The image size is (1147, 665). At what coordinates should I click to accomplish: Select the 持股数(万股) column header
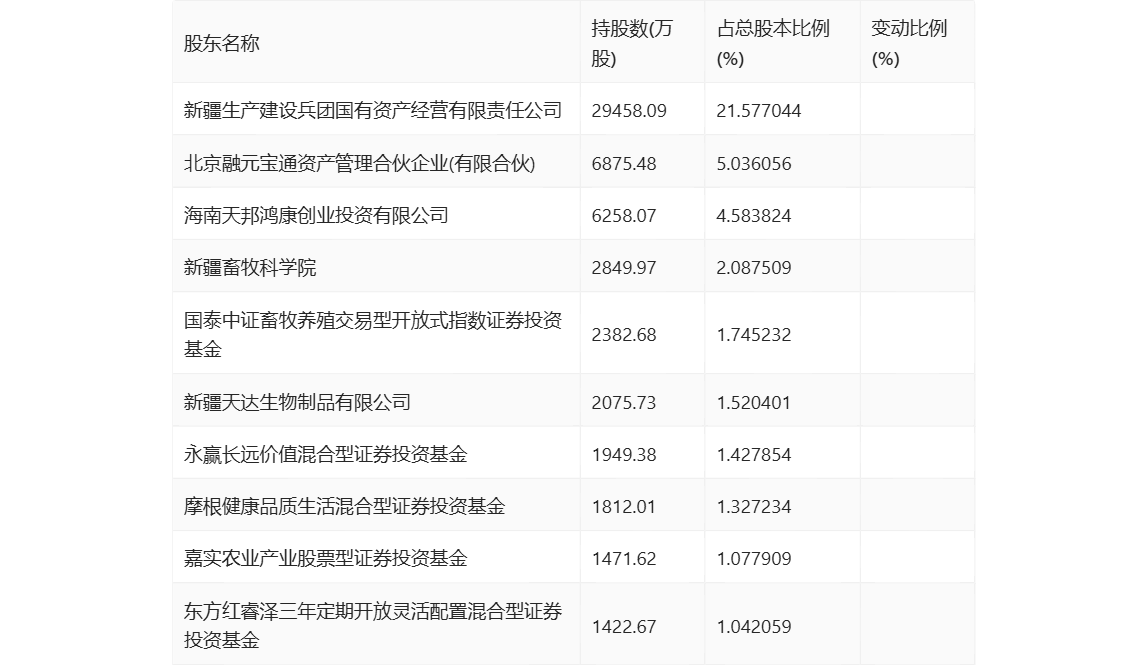(x=631, y=43)
